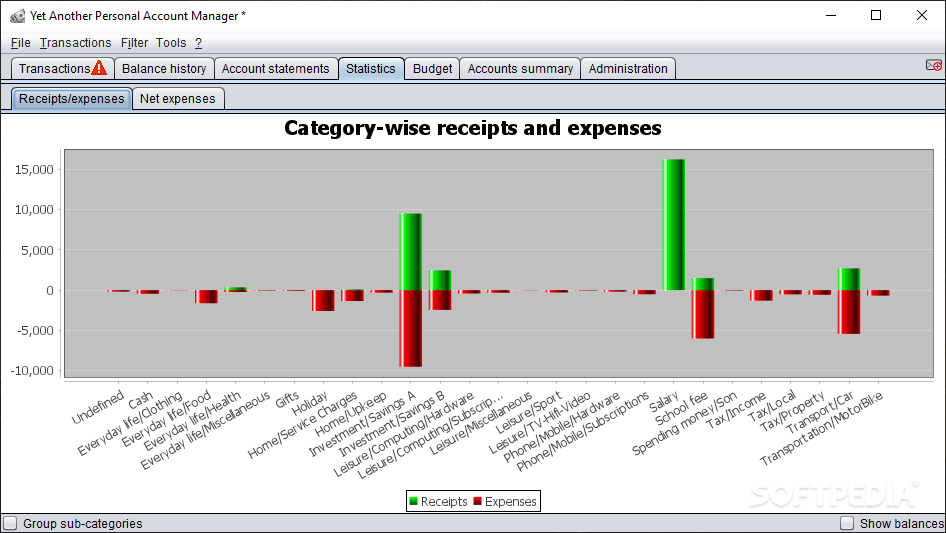
Task: Click the warning icon on Transactions tab
Action: click(100, 68)
